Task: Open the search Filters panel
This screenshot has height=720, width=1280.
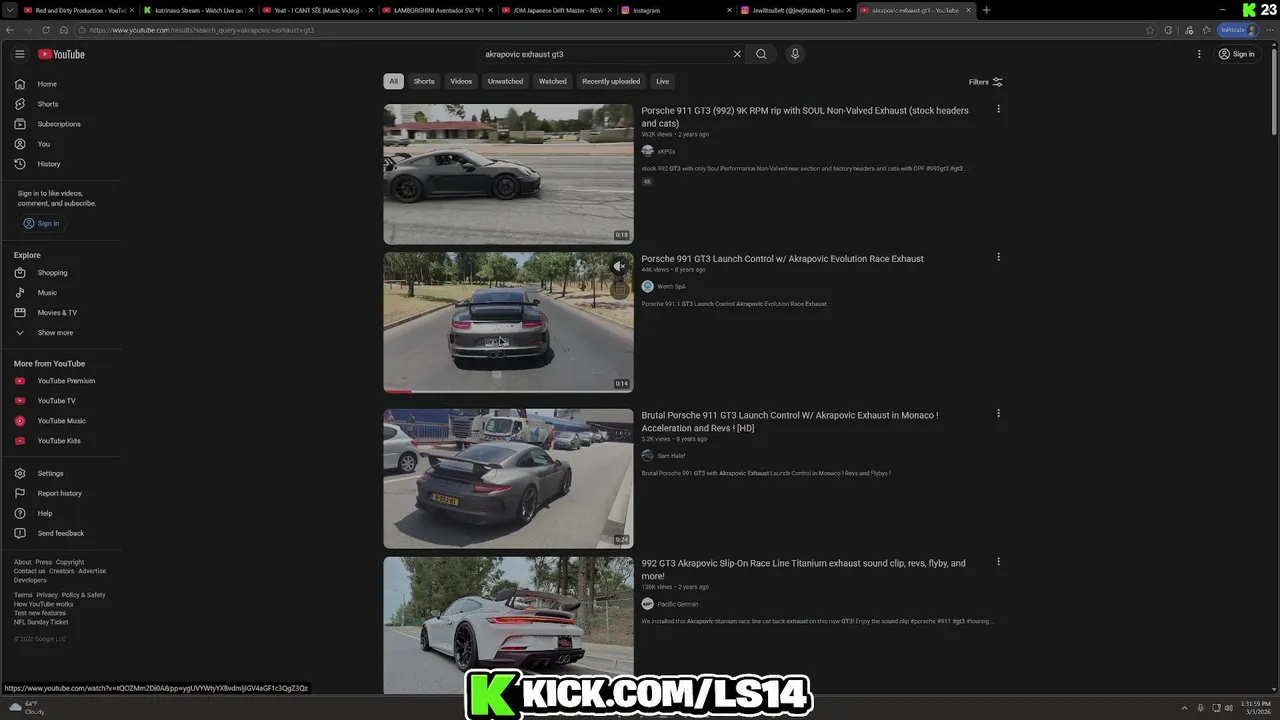Action: [x=985, y=82]
